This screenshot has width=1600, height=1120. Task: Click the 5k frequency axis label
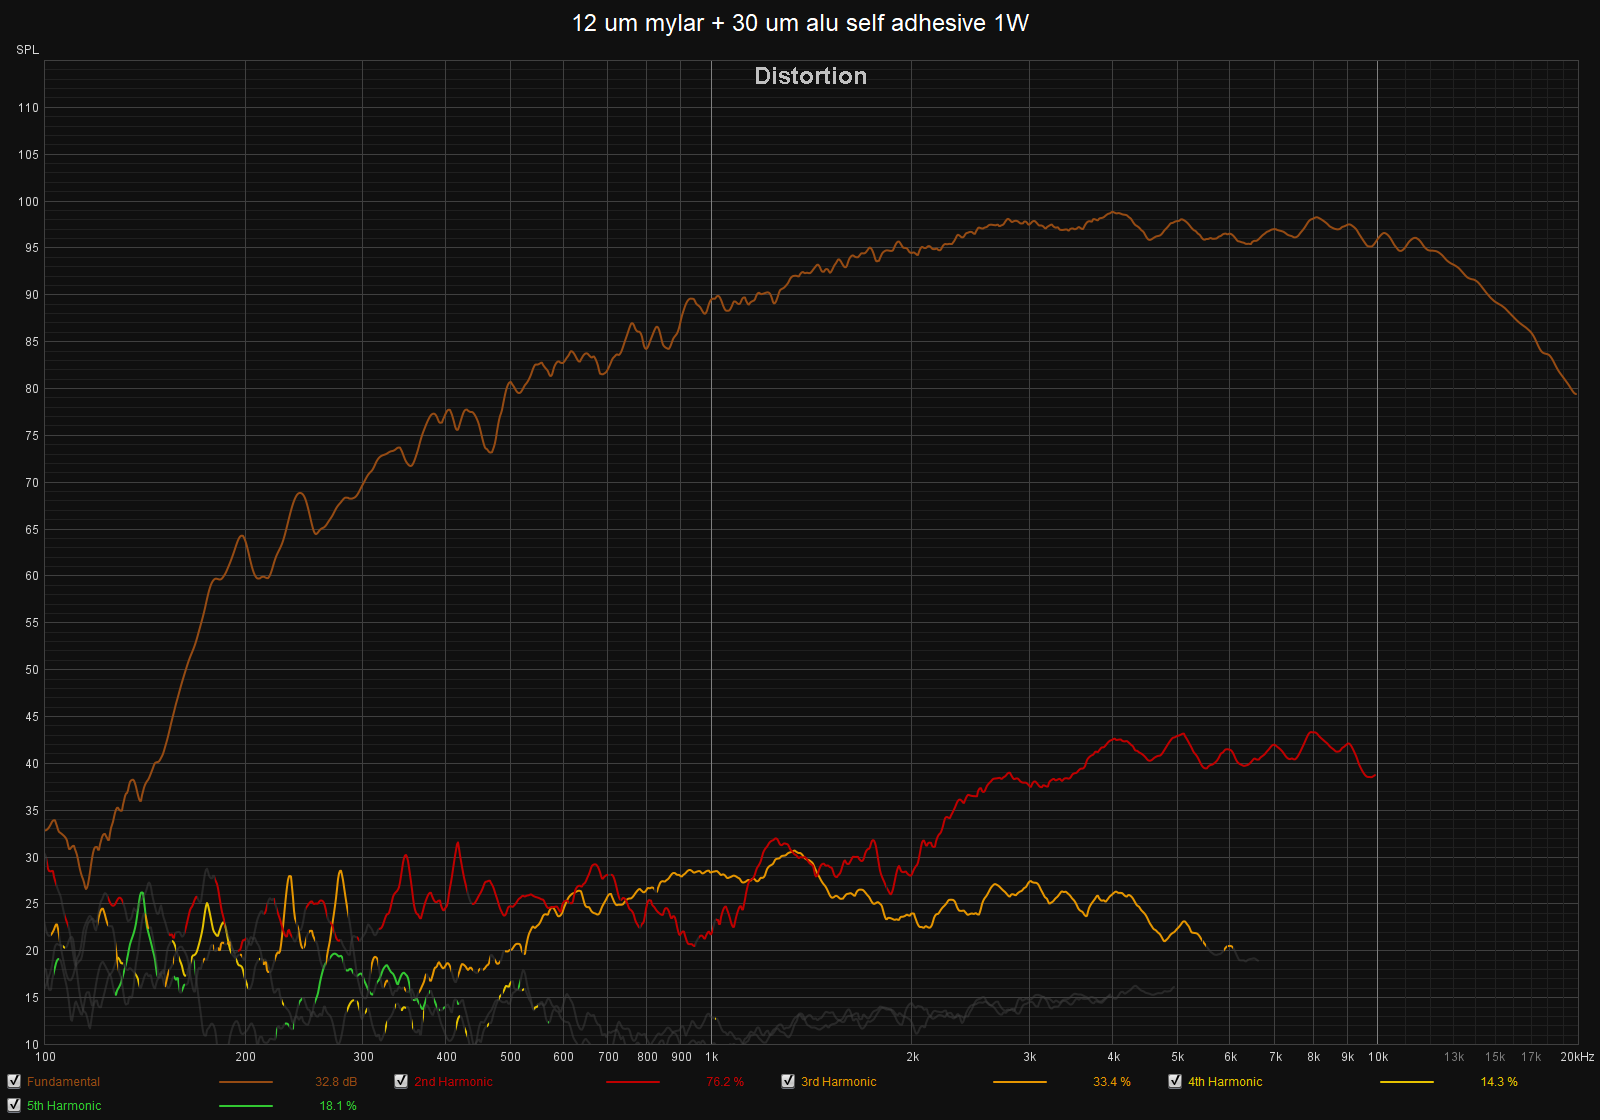[x=1177, y=1057]
